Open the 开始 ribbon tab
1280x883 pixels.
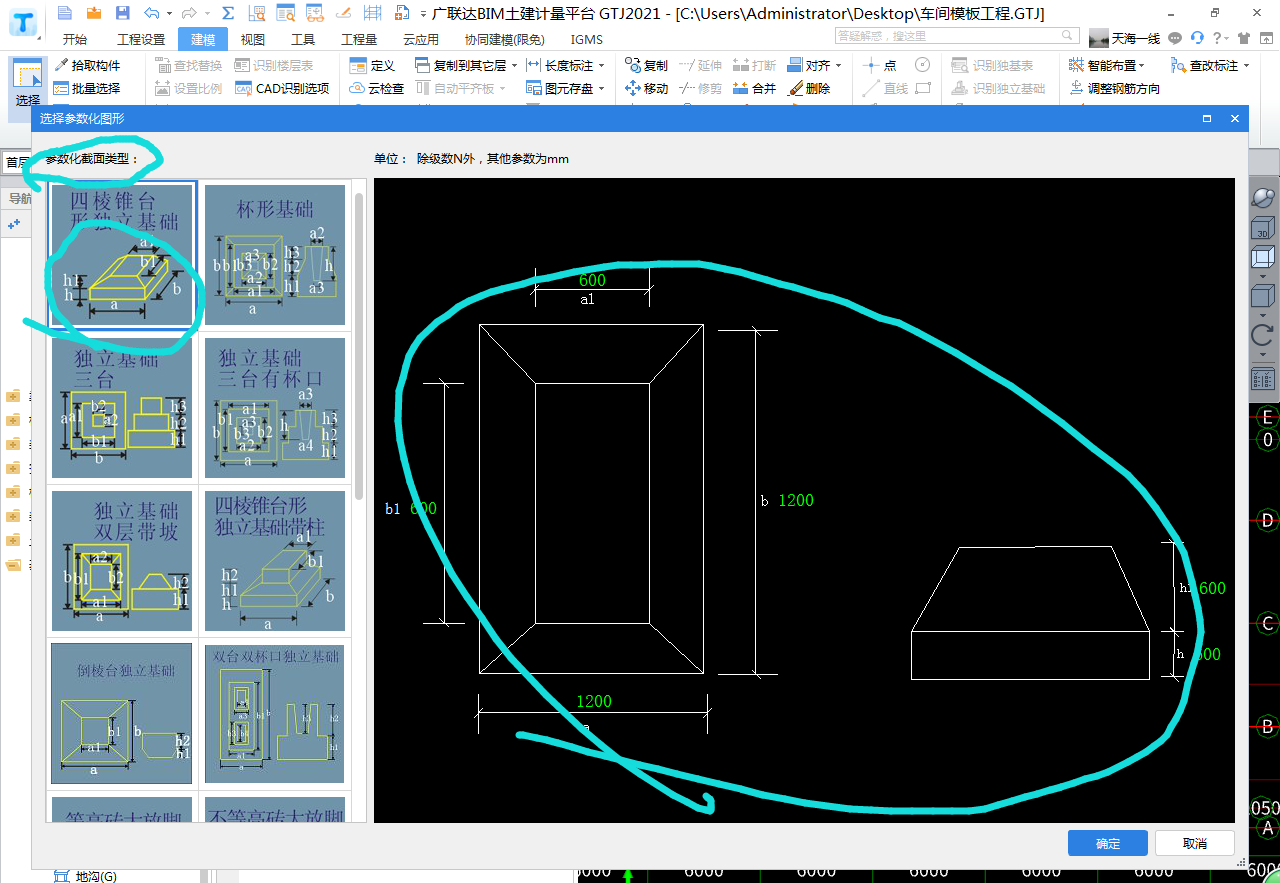point(74,39)
